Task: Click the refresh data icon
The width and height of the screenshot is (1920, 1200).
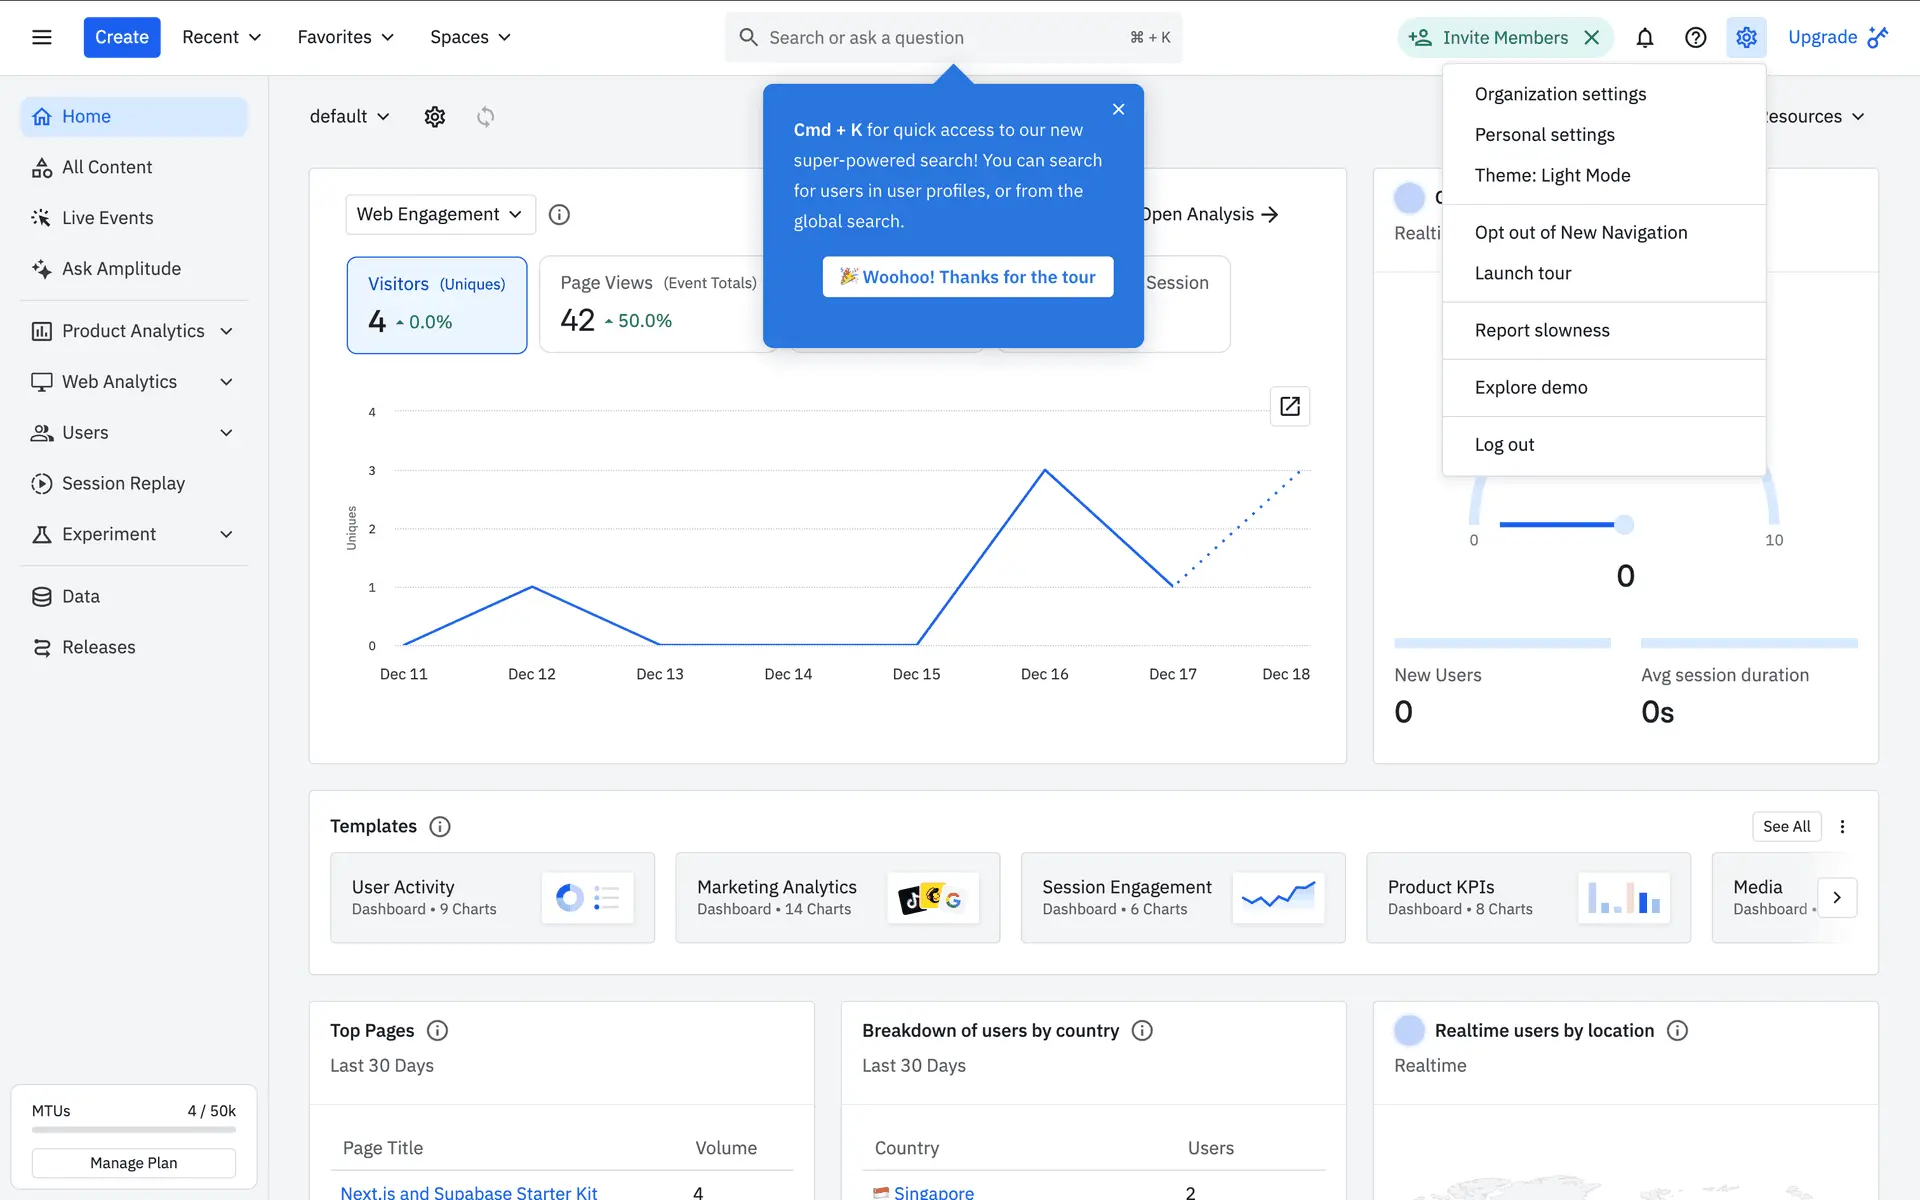Action: (x=485, y=117)
